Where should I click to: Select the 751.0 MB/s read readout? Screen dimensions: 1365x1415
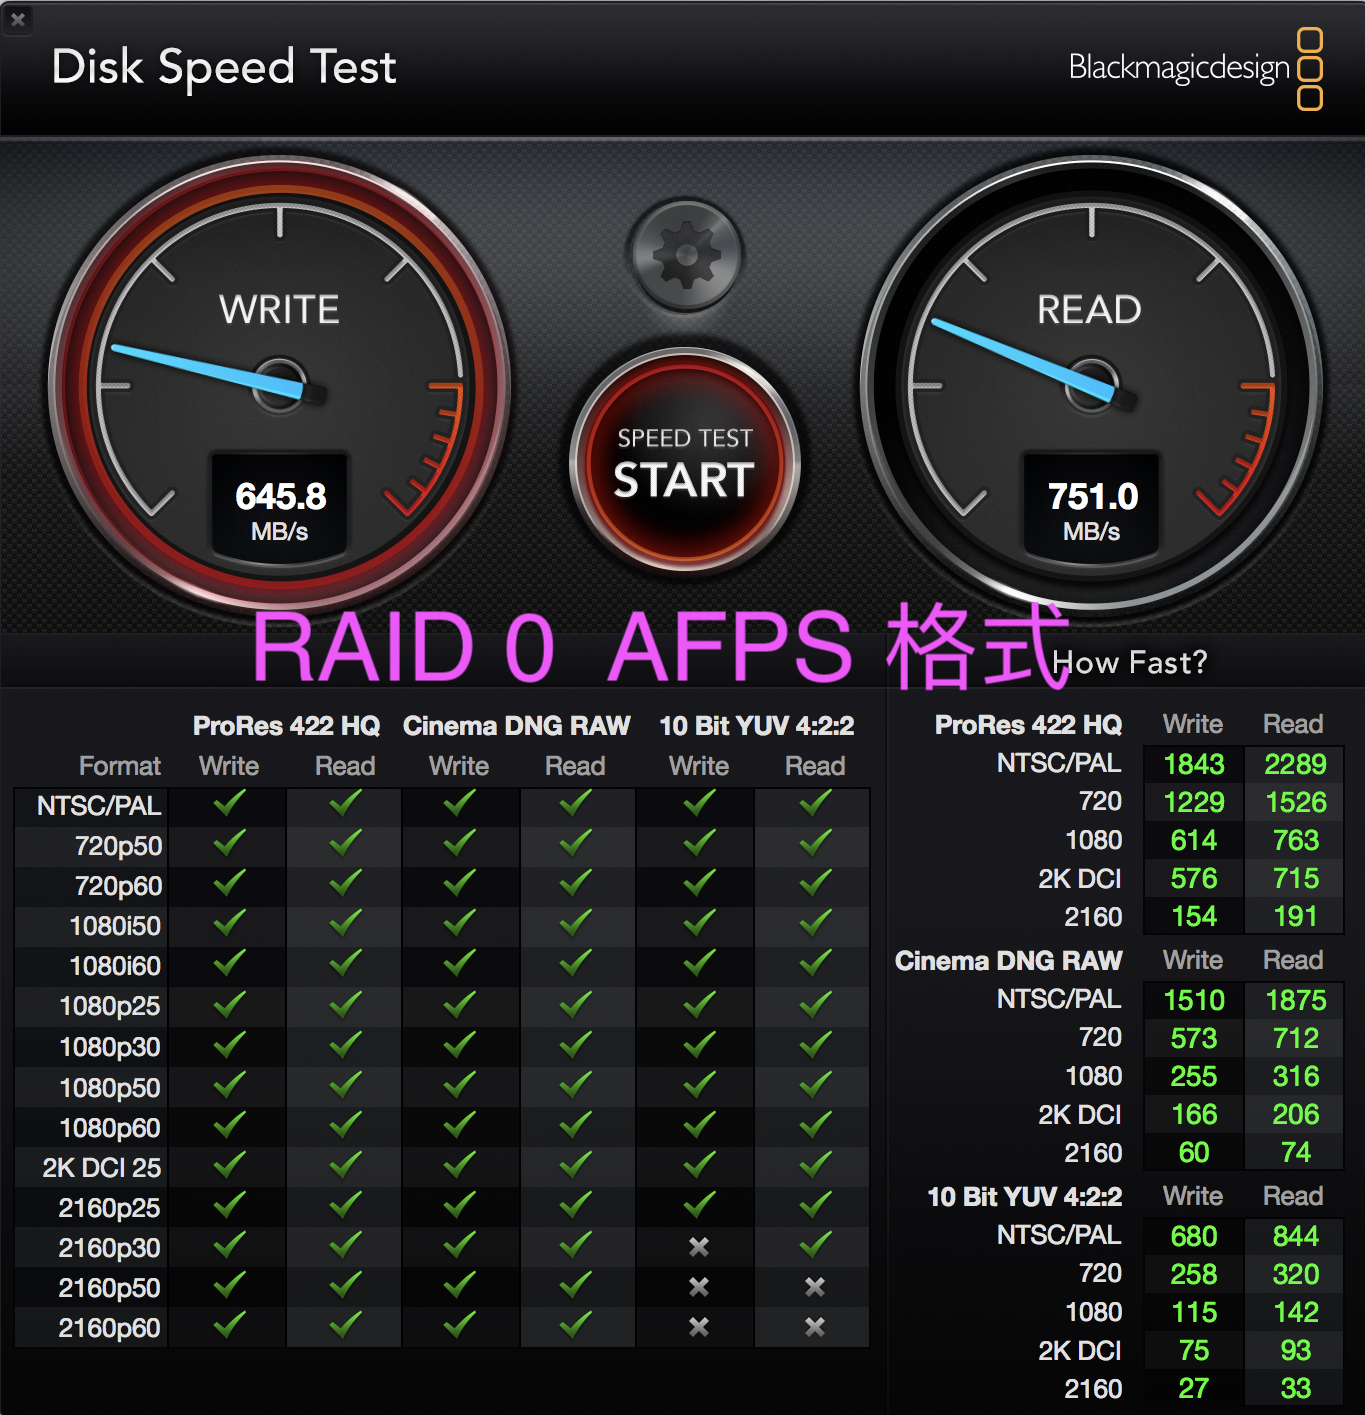(1092, 508)
